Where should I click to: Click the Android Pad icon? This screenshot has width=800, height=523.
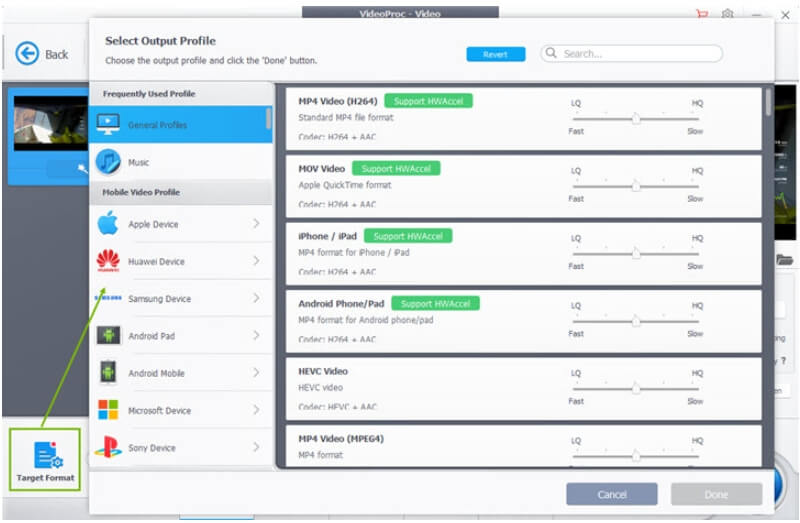click(x=108, y=335)
